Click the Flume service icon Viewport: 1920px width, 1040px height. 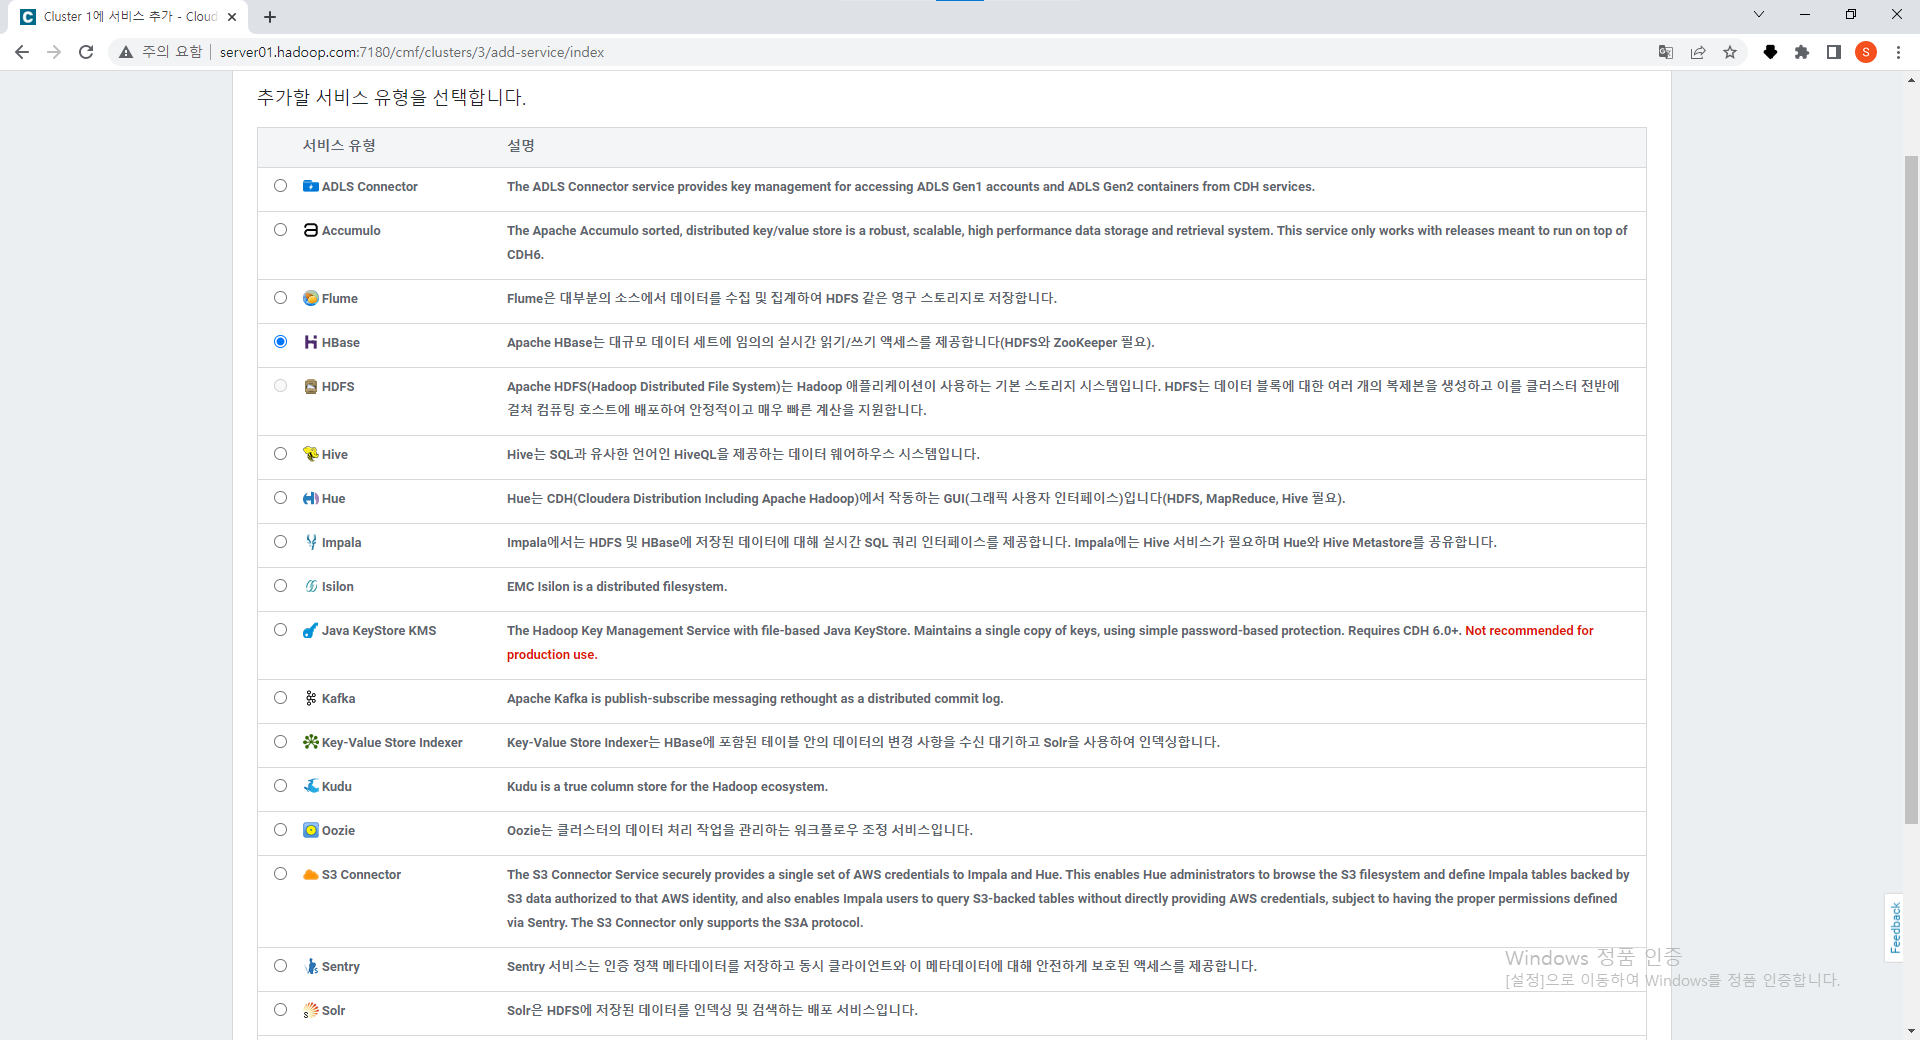click(311, 298)
